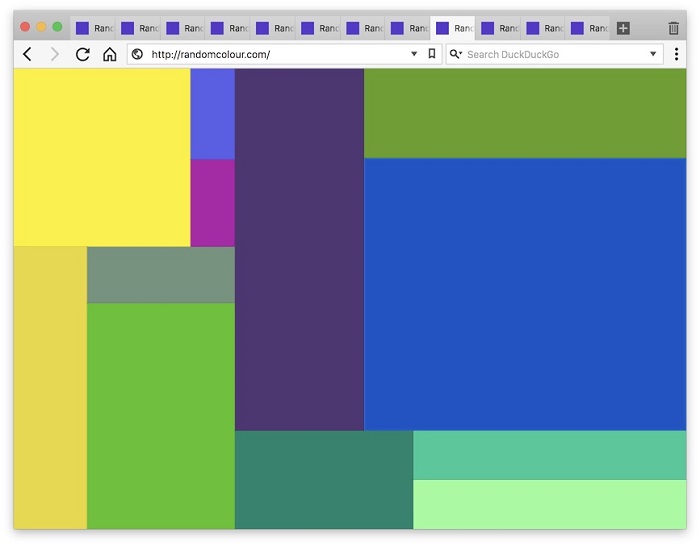Click the back navigation arrow
This screenshot has width=700, height=546.
point(27,54)
